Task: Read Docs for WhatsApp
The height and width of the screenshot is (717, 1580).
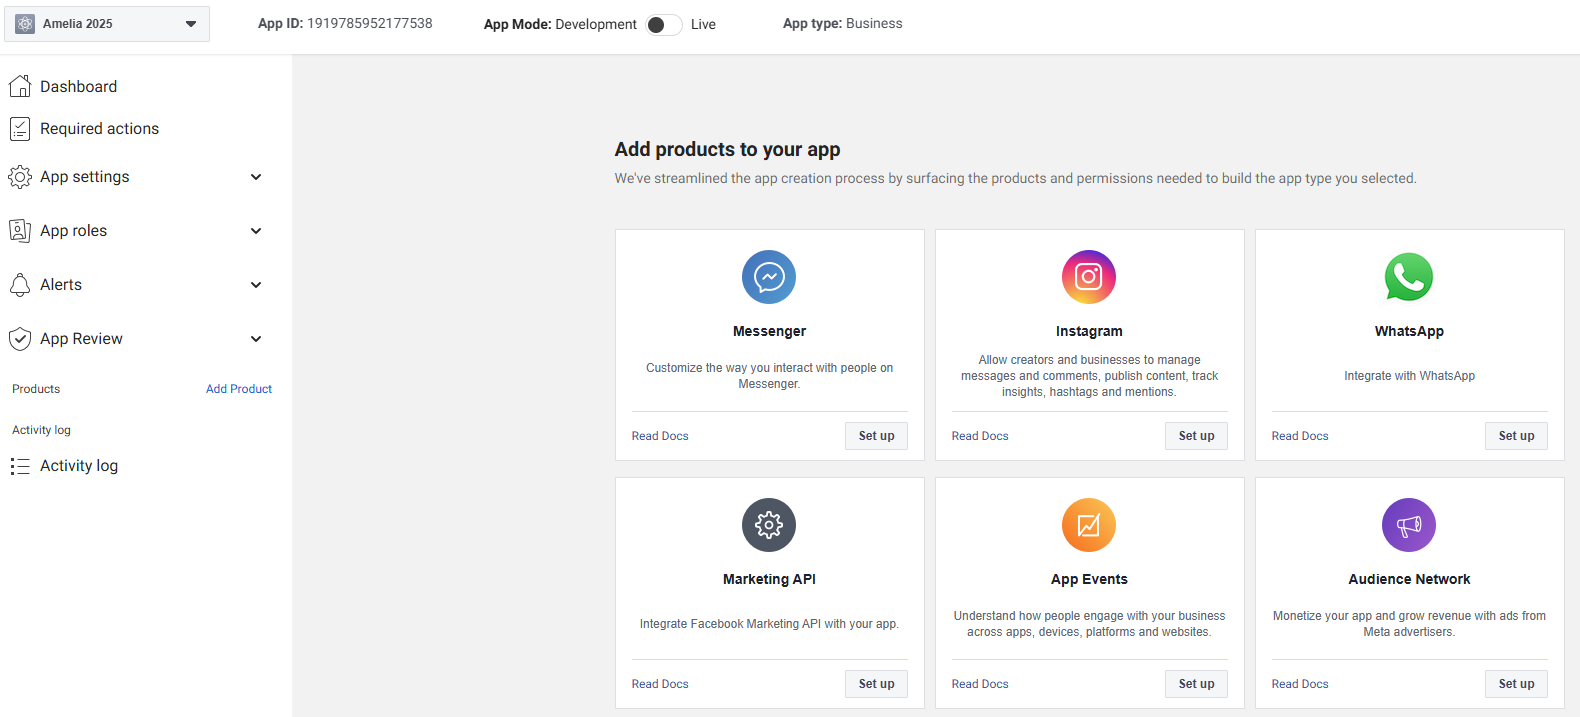Action: 1300,436
